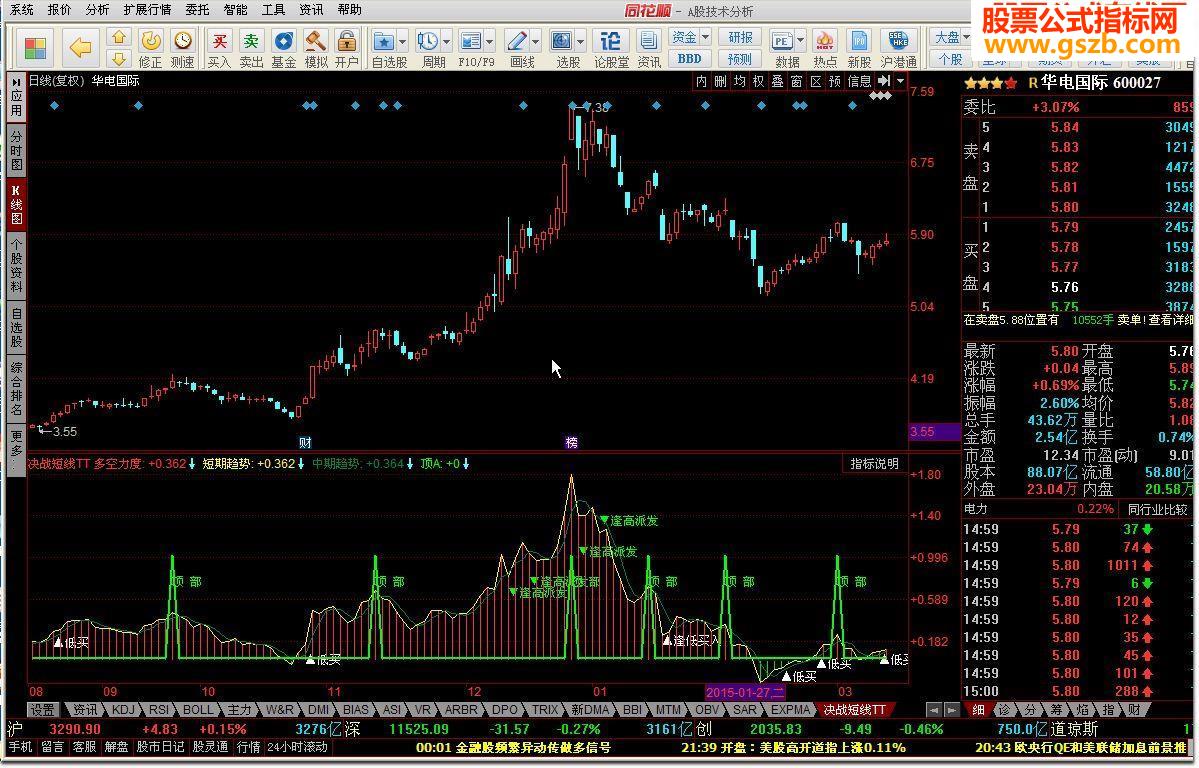Expand the 画线 dropdown arrow
Viewport: 1199px width, 768px height.
pos(535,41)
